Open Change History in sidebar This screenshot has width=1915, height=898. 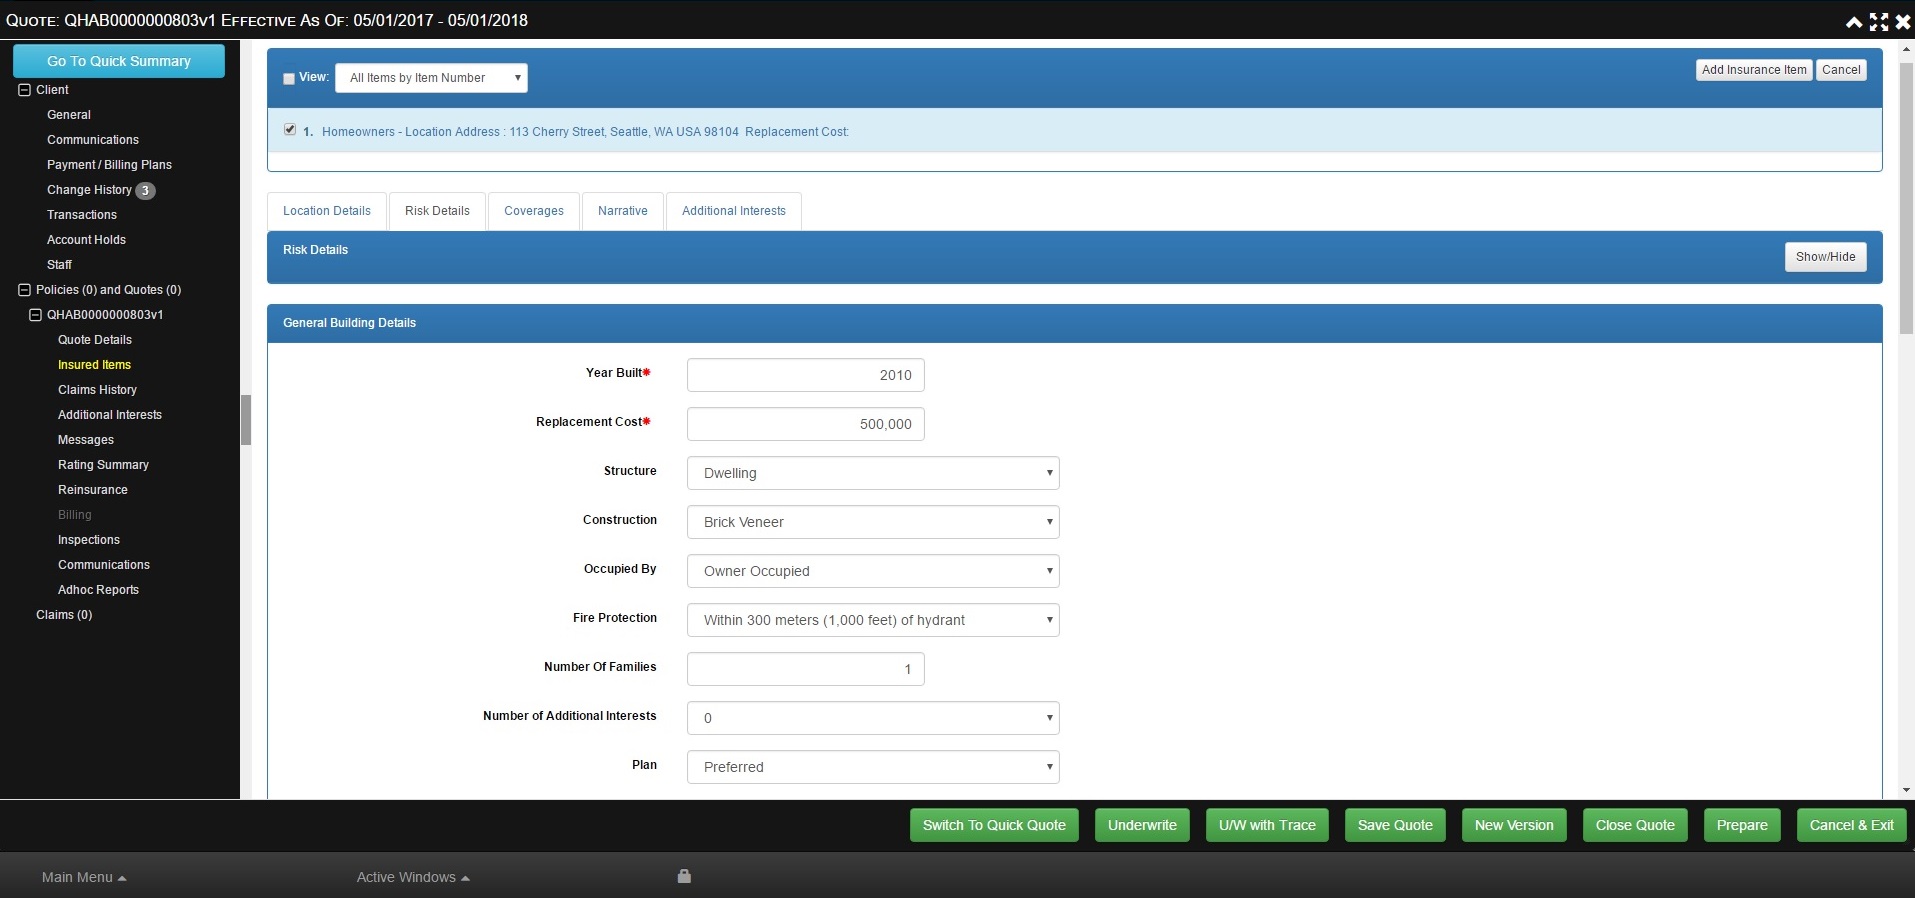pyautogui.click(x=89, y=190)
